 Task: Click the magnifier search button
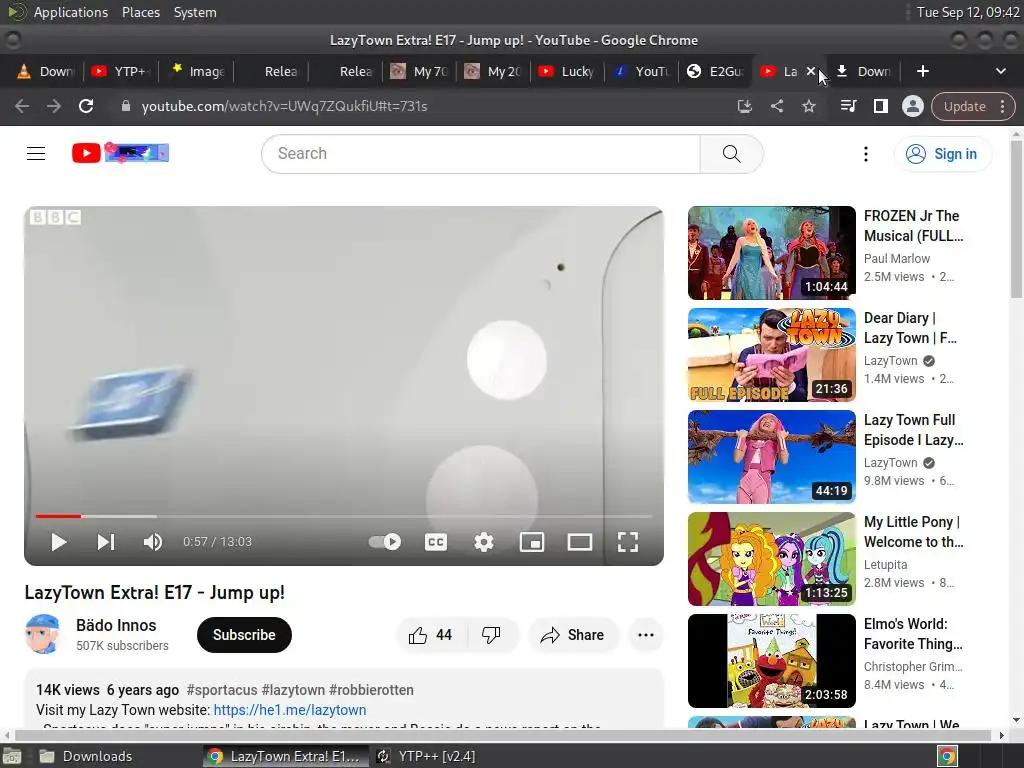[x=731, y=153]
